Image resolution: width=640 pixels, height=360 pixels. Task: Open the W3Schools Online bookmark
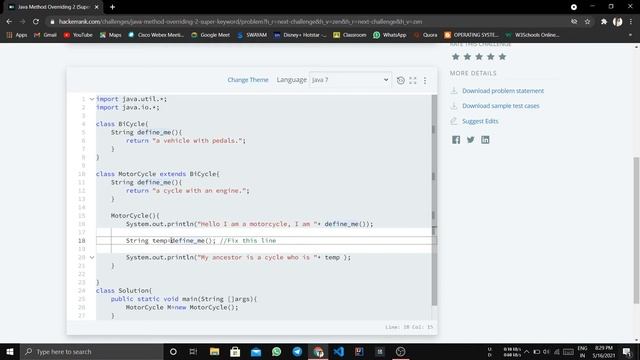pos(532,35)
